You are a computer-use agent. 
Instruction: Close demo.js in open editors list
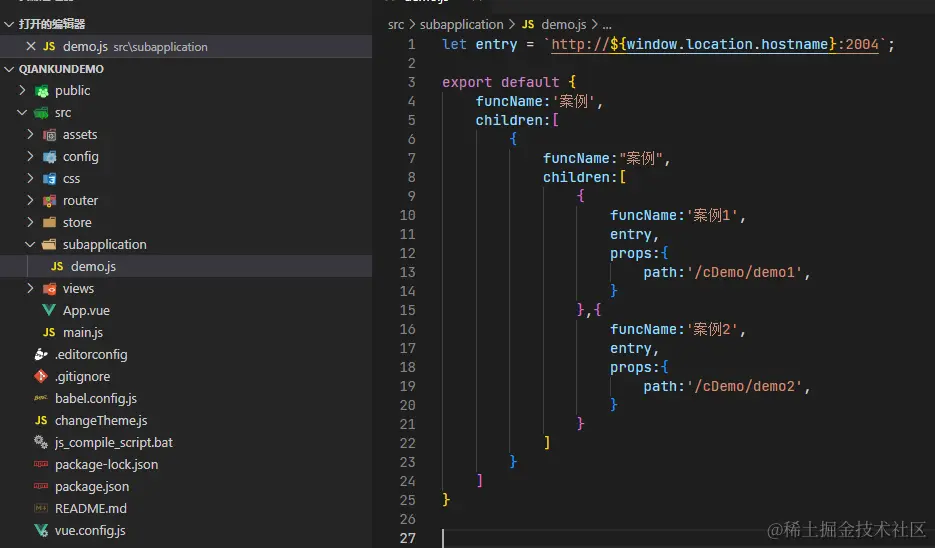(31, 47)
